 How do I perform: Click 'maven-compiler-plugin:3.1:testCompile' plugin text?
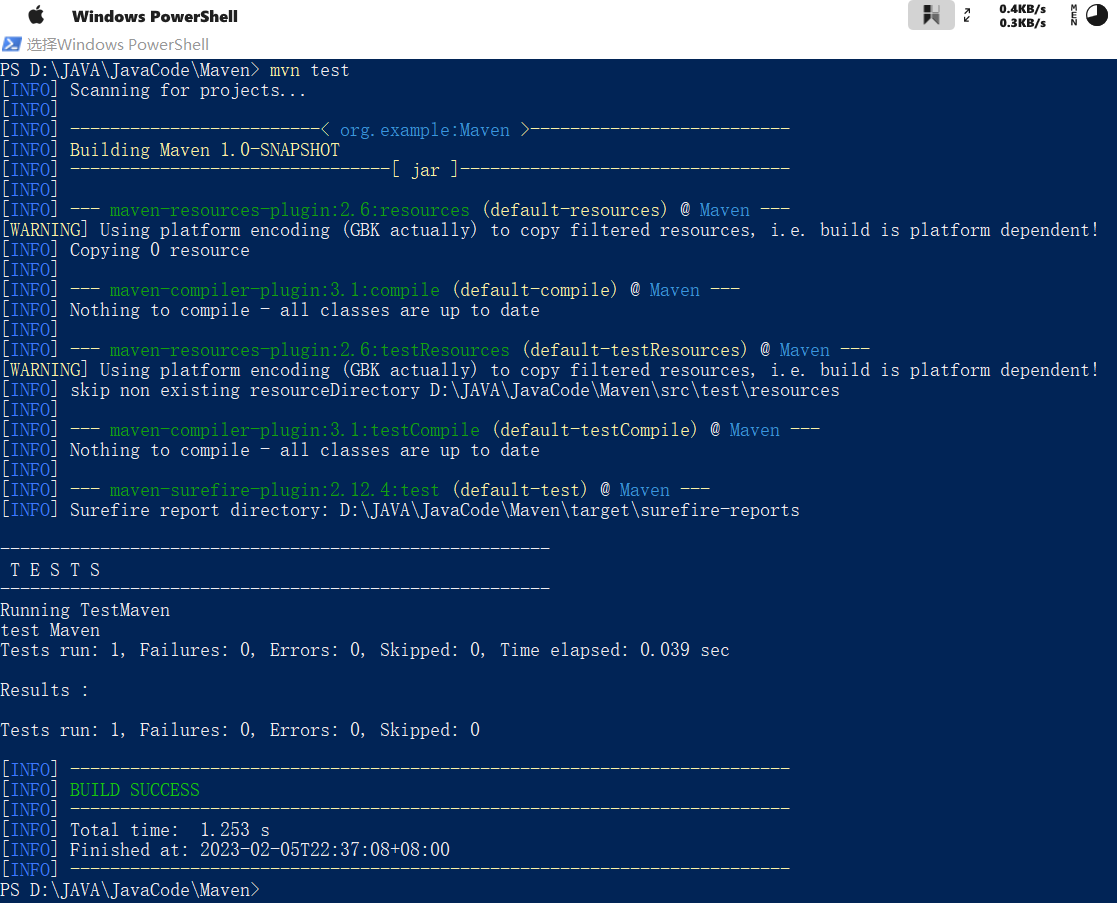[295, 430]
